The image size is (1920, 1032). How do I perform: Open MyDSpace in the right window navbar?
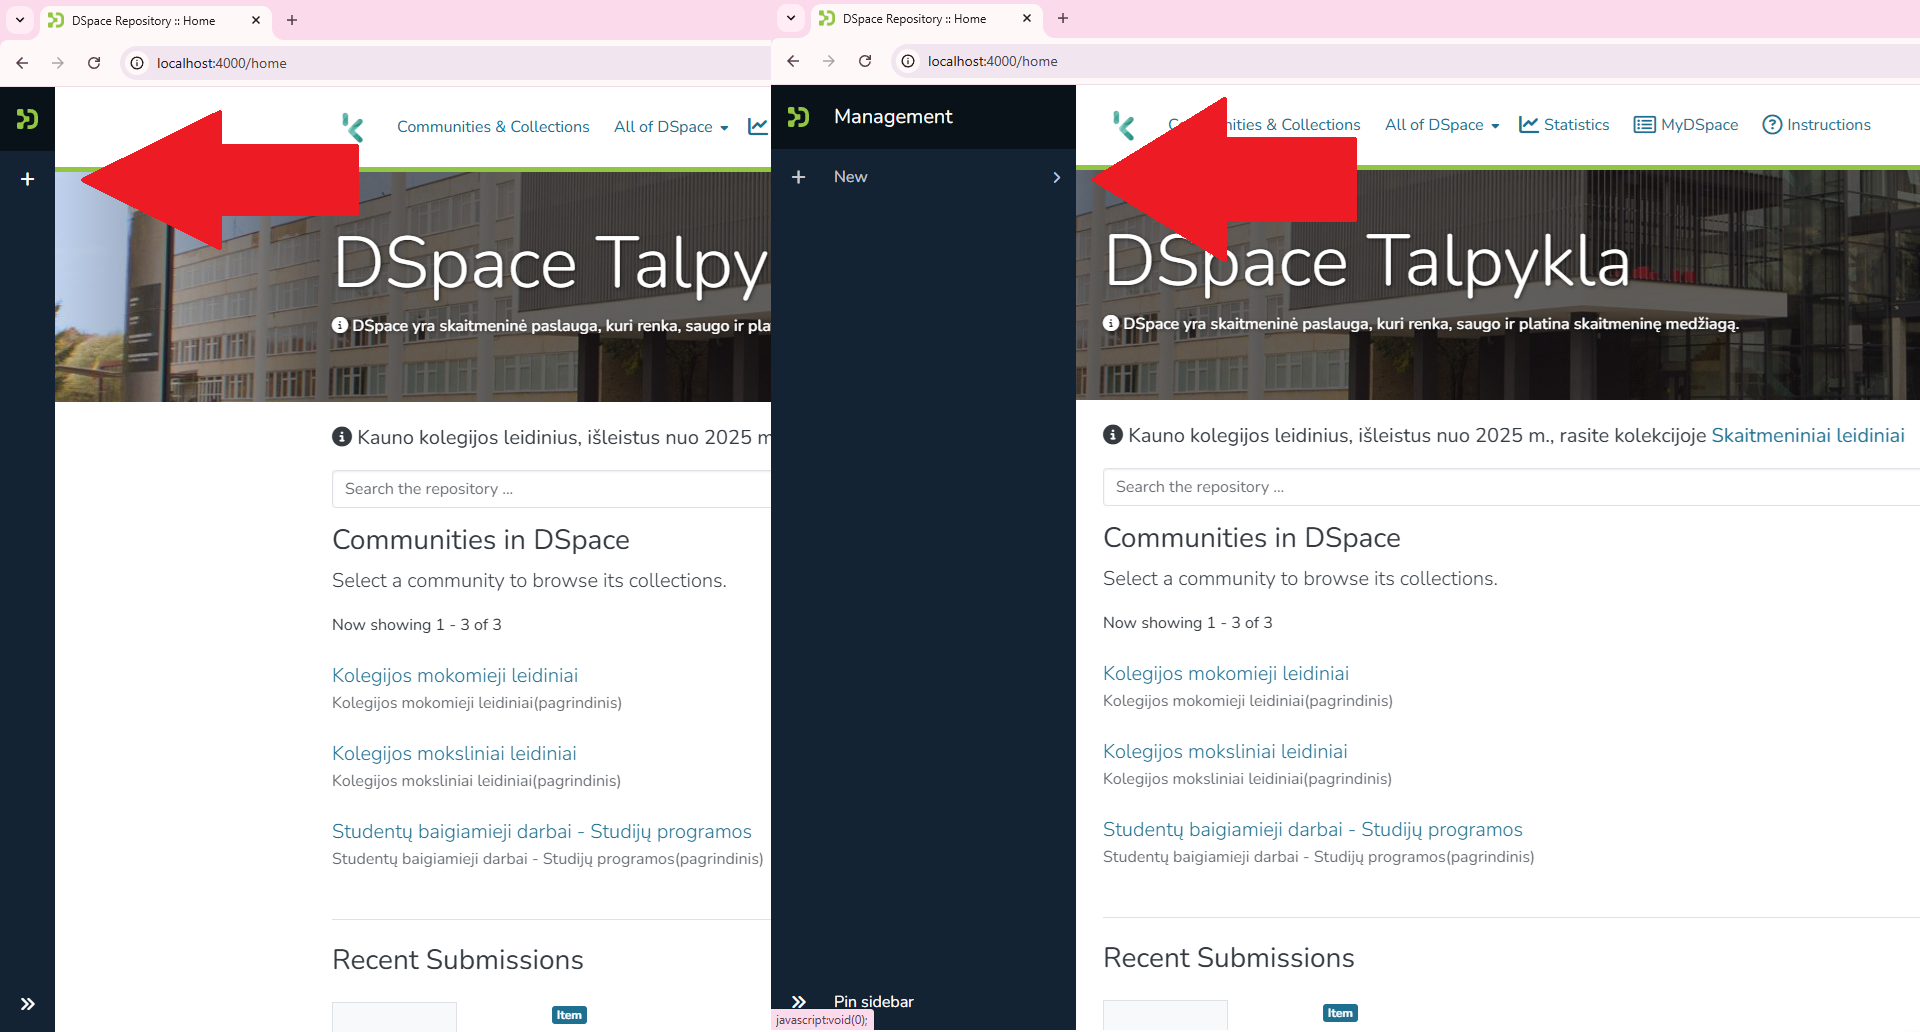[x=1686, y=125]
